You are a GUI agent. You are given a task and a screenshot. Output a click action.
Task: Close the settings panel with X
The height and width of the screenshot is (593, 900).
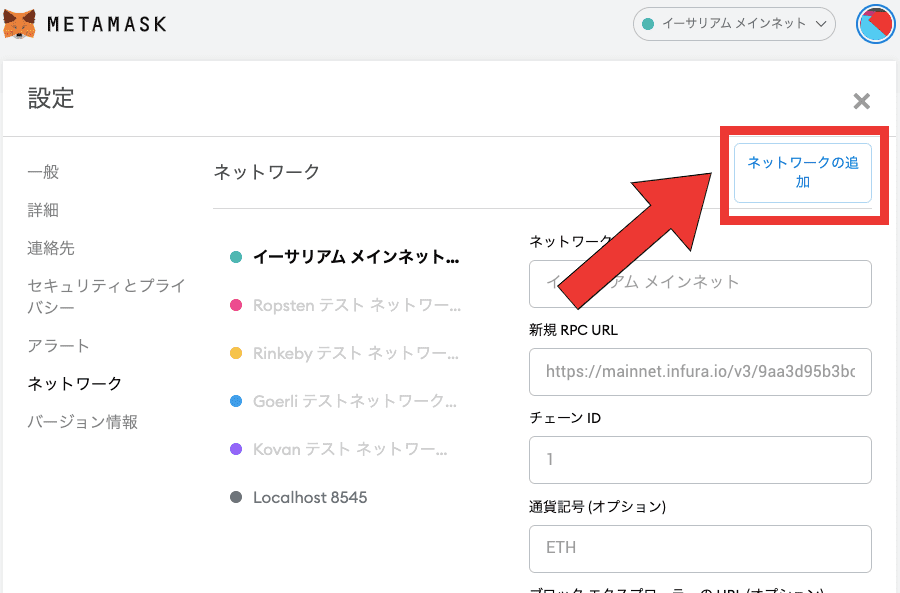coord(861,101)
